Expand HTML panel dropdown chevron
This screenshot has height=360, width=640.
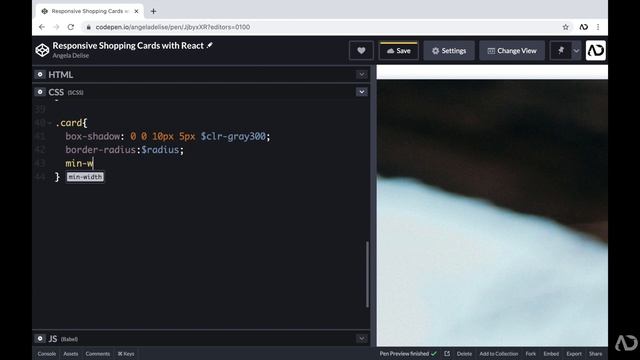[x=362, y=74]
